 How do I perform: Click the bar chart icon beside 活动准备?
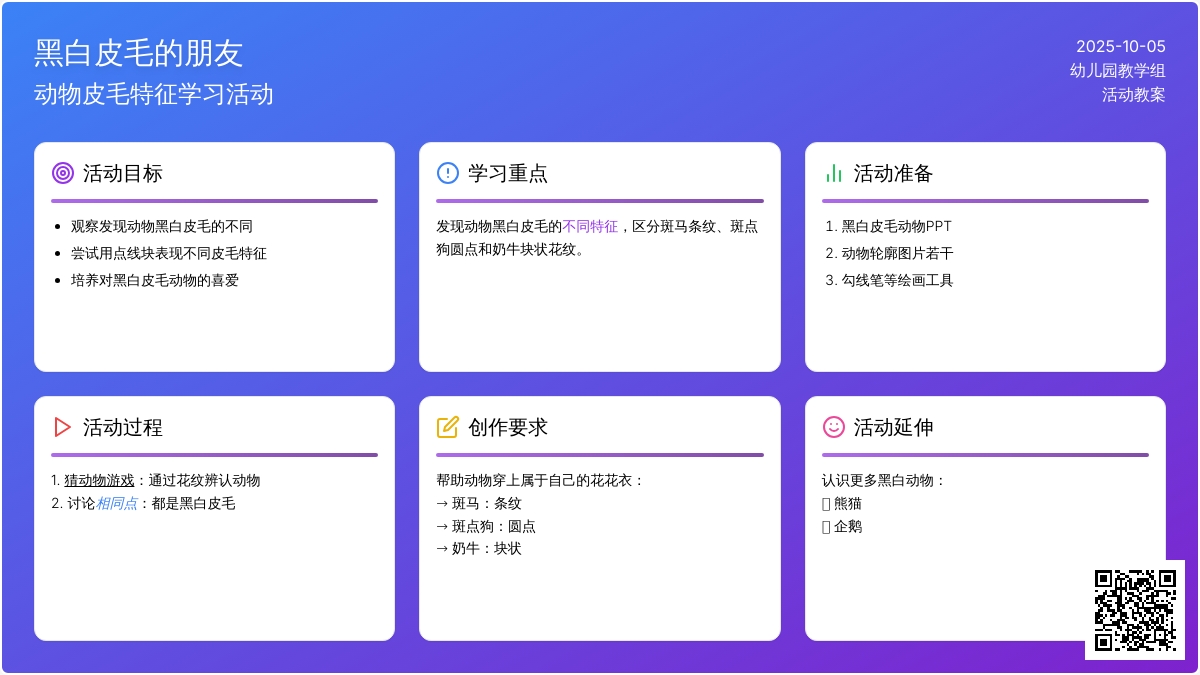pos(833,173)
